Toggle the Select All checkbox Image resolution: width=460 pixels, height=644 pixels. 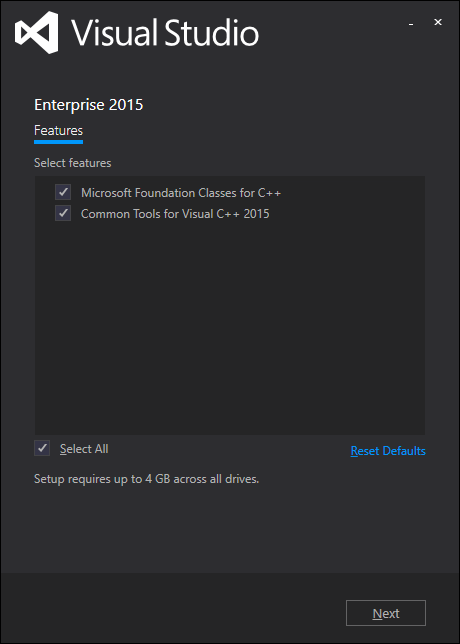click(x=42, y=448)
